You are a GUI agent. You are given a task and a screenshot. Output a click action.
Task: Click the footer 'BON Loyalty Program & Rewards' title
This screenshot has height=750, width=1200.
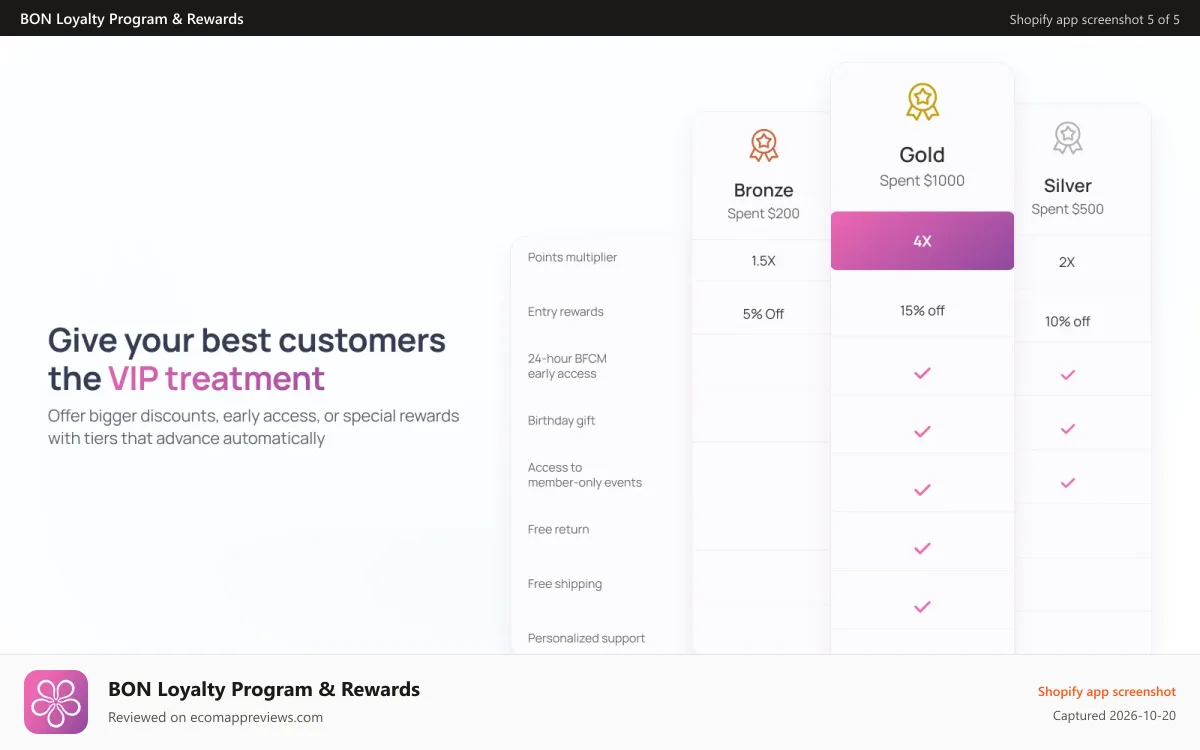(264, 689)
